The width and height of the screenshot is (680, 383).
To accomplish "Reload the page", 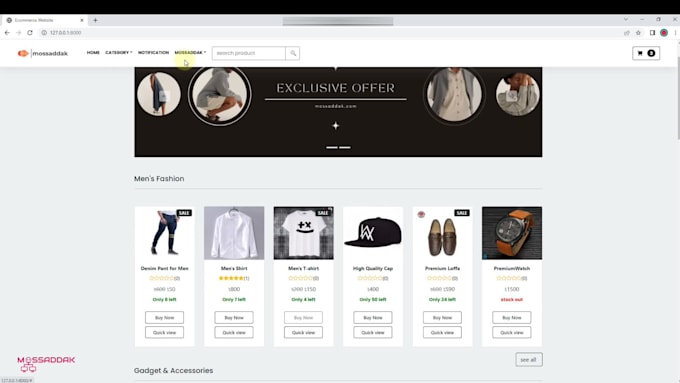I will 30,33.
